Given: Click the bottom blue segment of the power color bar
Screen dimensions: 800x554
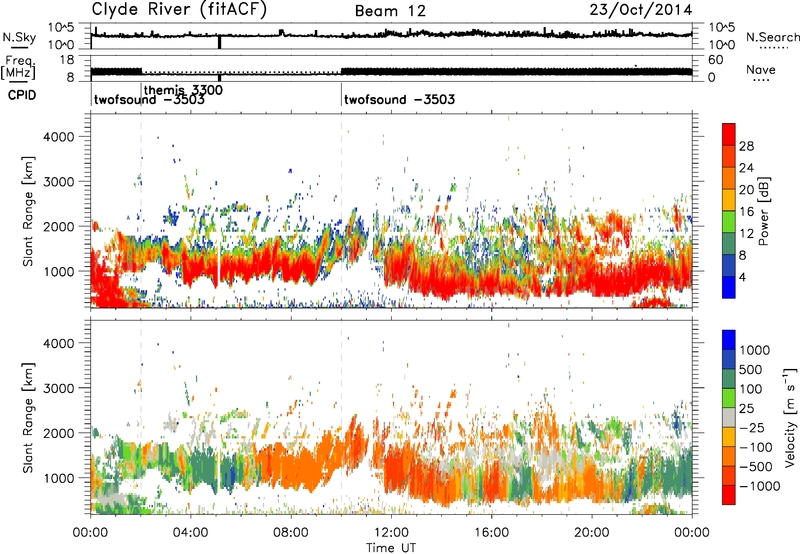Looking at the screenshot, I should click(x=729, y=287).
